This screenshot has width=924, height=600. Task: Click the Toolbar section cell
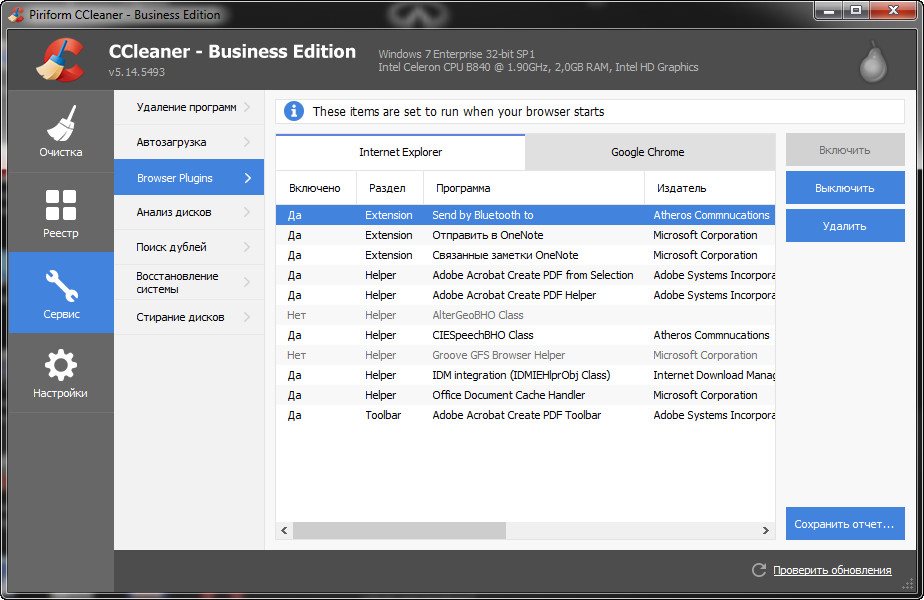point(383,416)
